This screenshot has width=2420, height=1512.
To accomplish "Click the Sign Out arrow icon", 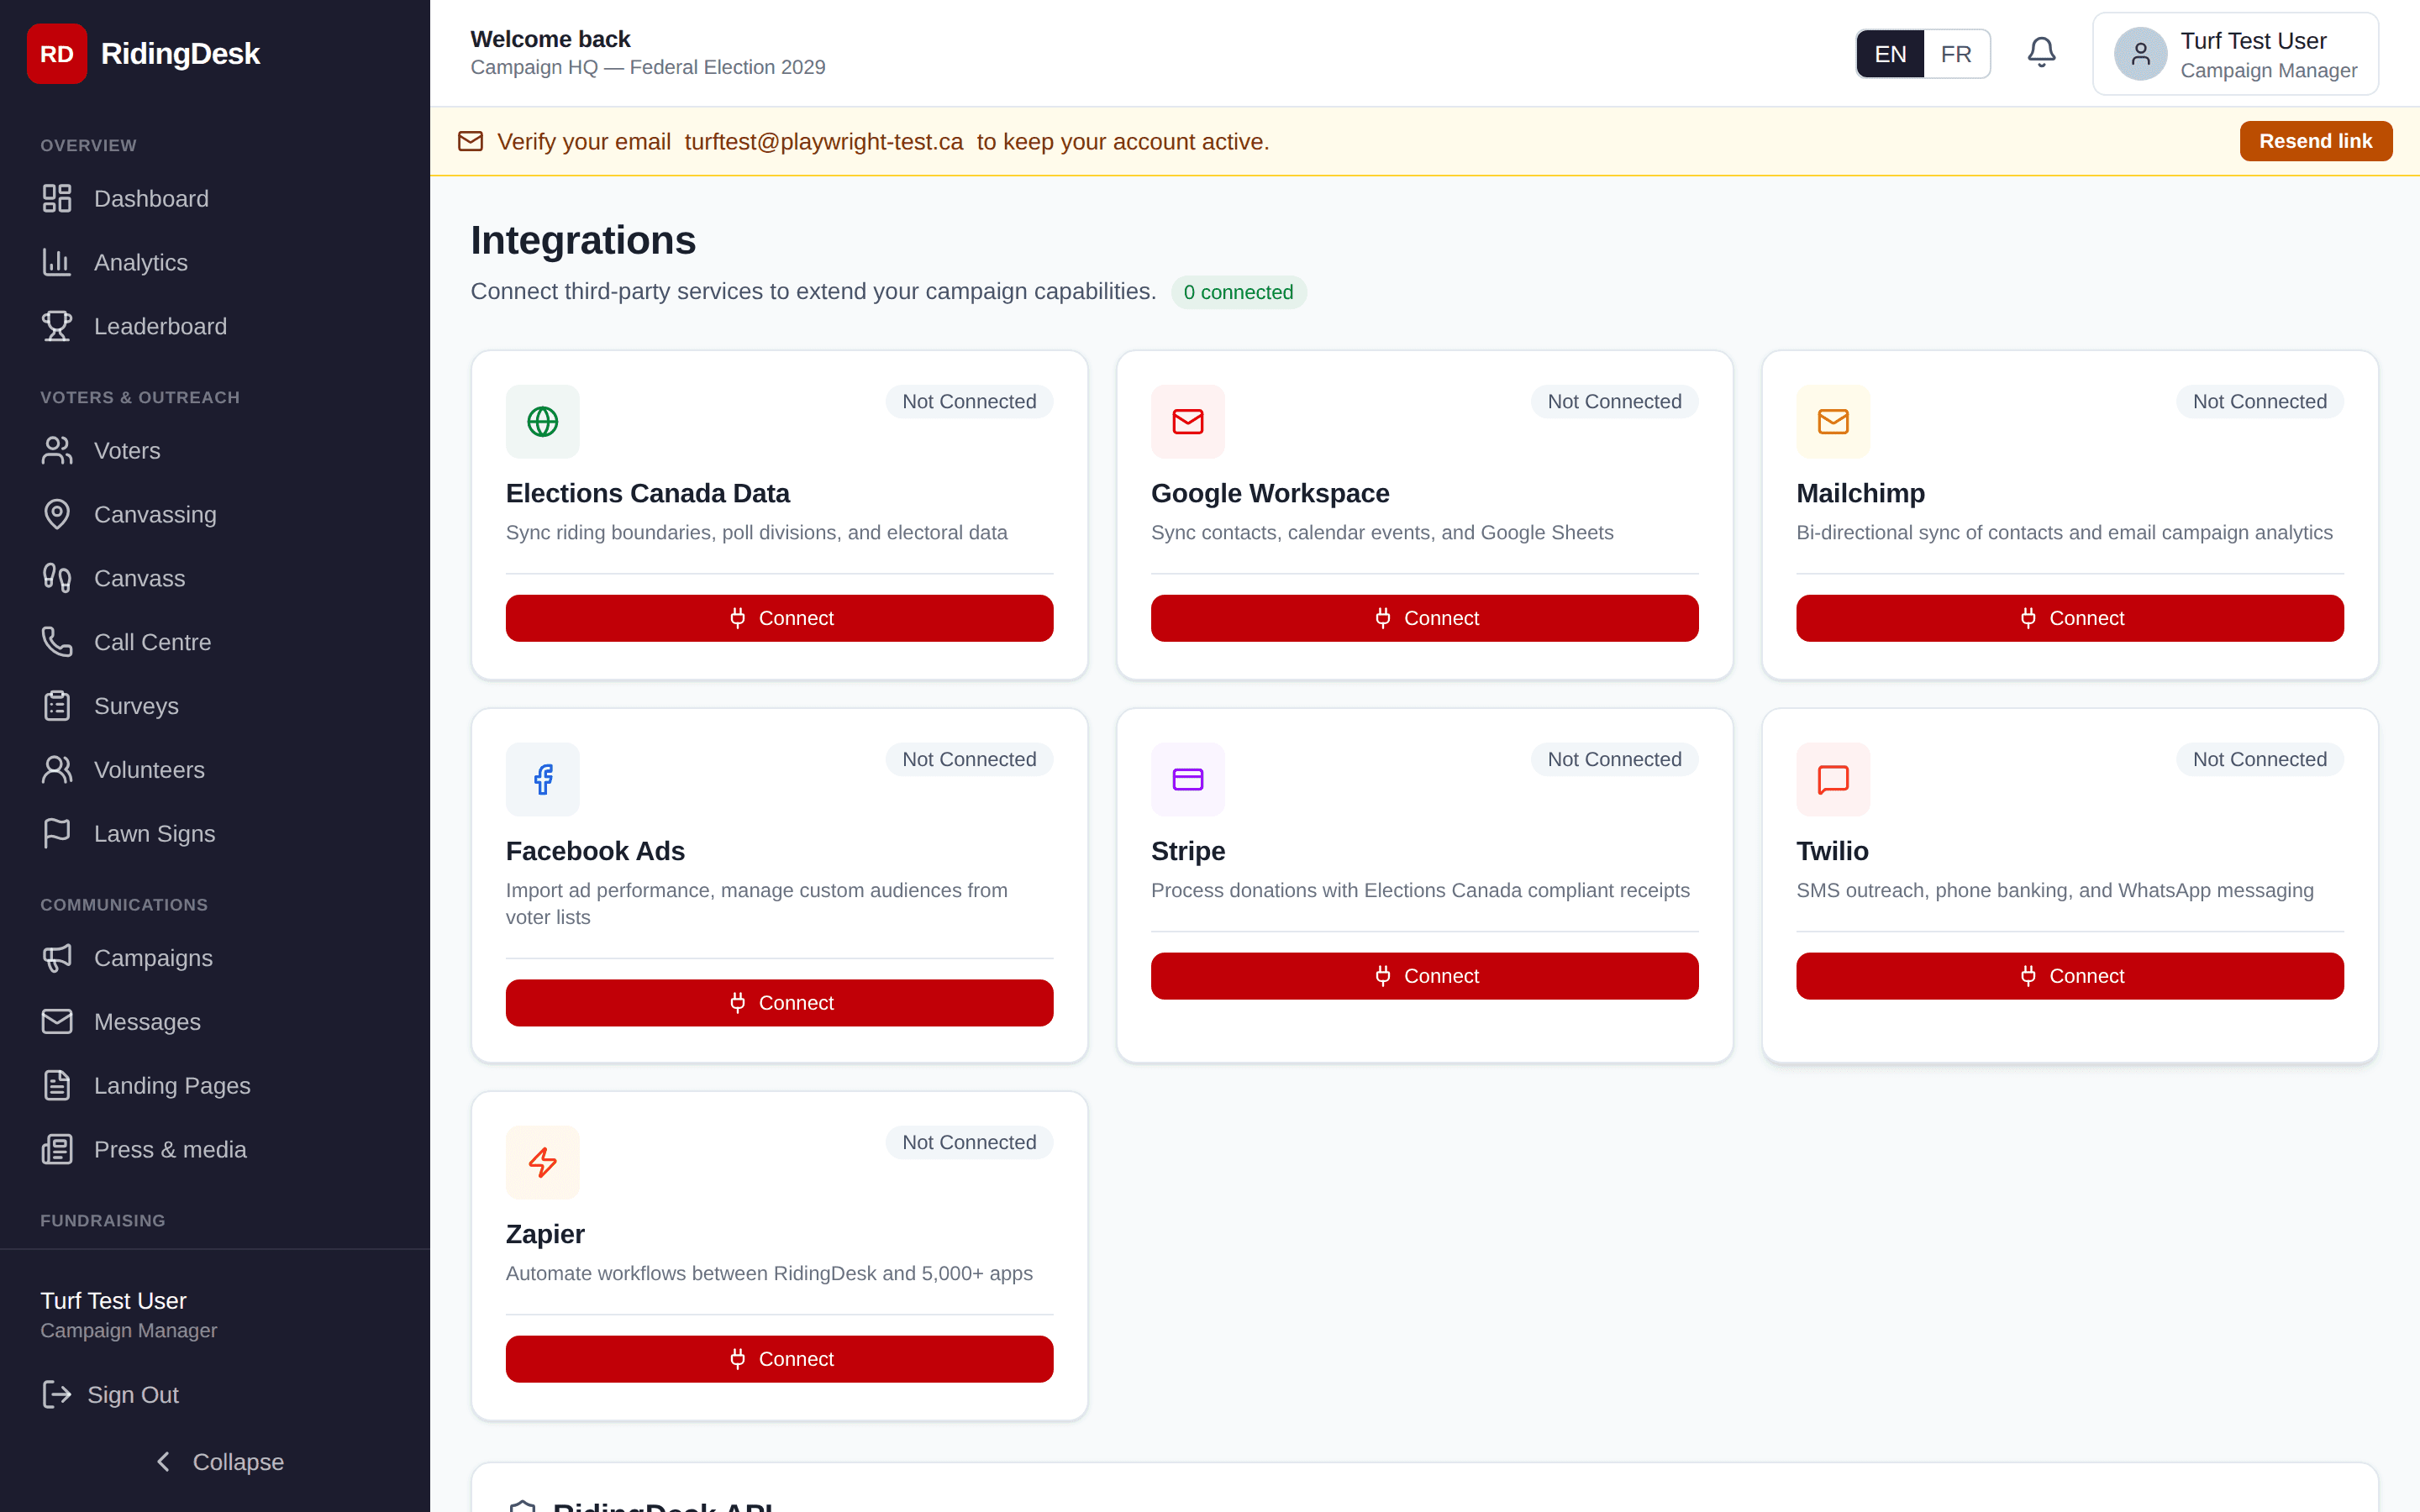I will (x=57, y=1394).
